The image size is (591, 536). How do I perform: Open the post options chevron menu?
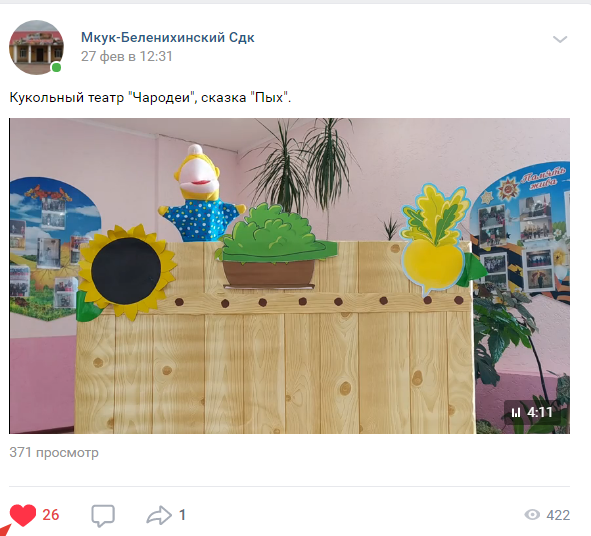pos(560,39)
